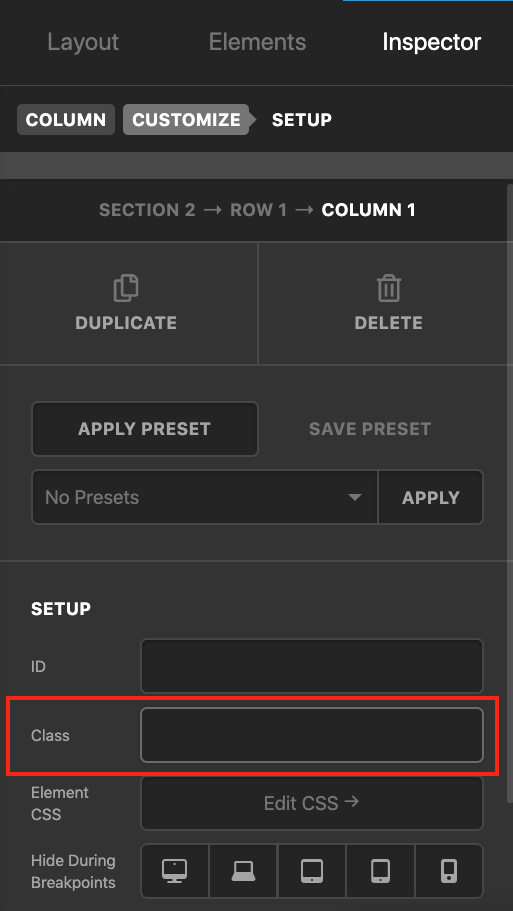
Task: Toggle hide on portrait tablet breakpoint
Action: tap(381, 871)
